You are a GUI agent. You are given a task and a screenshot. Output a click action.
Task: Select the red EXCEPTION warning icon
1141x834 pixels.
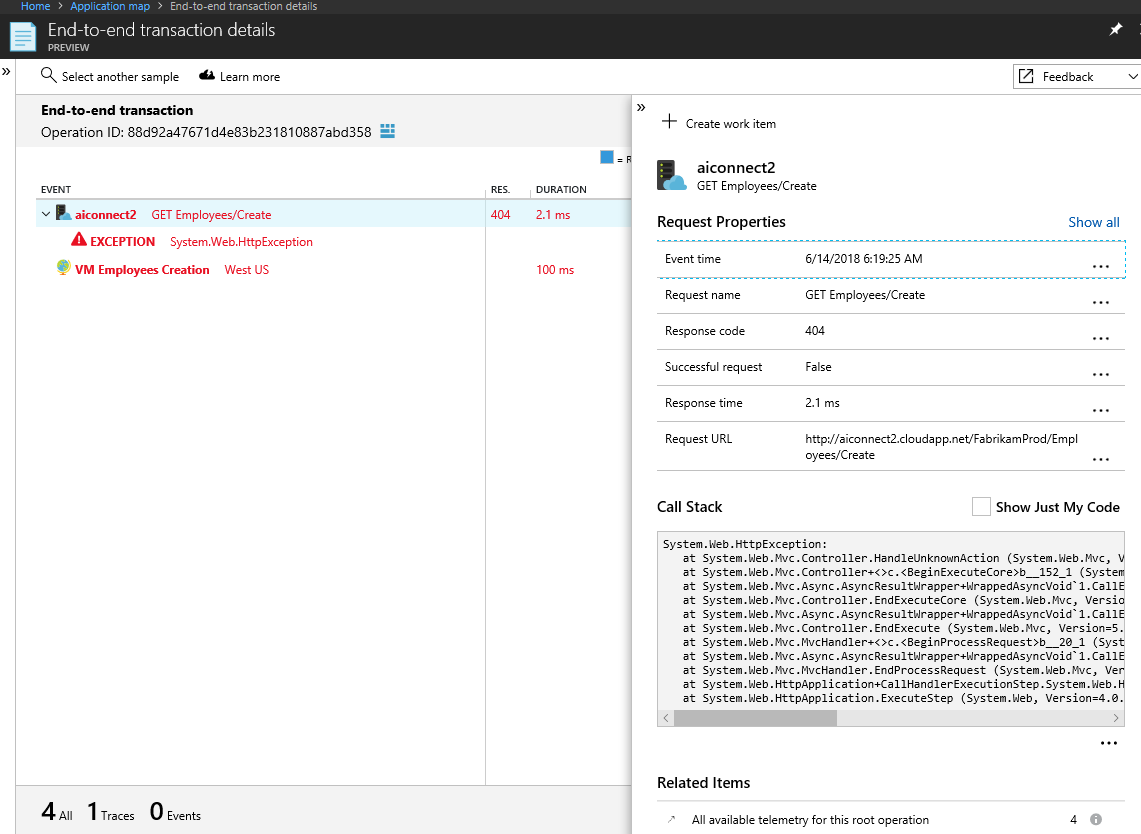pyautogui.click(x=79, y=240)
